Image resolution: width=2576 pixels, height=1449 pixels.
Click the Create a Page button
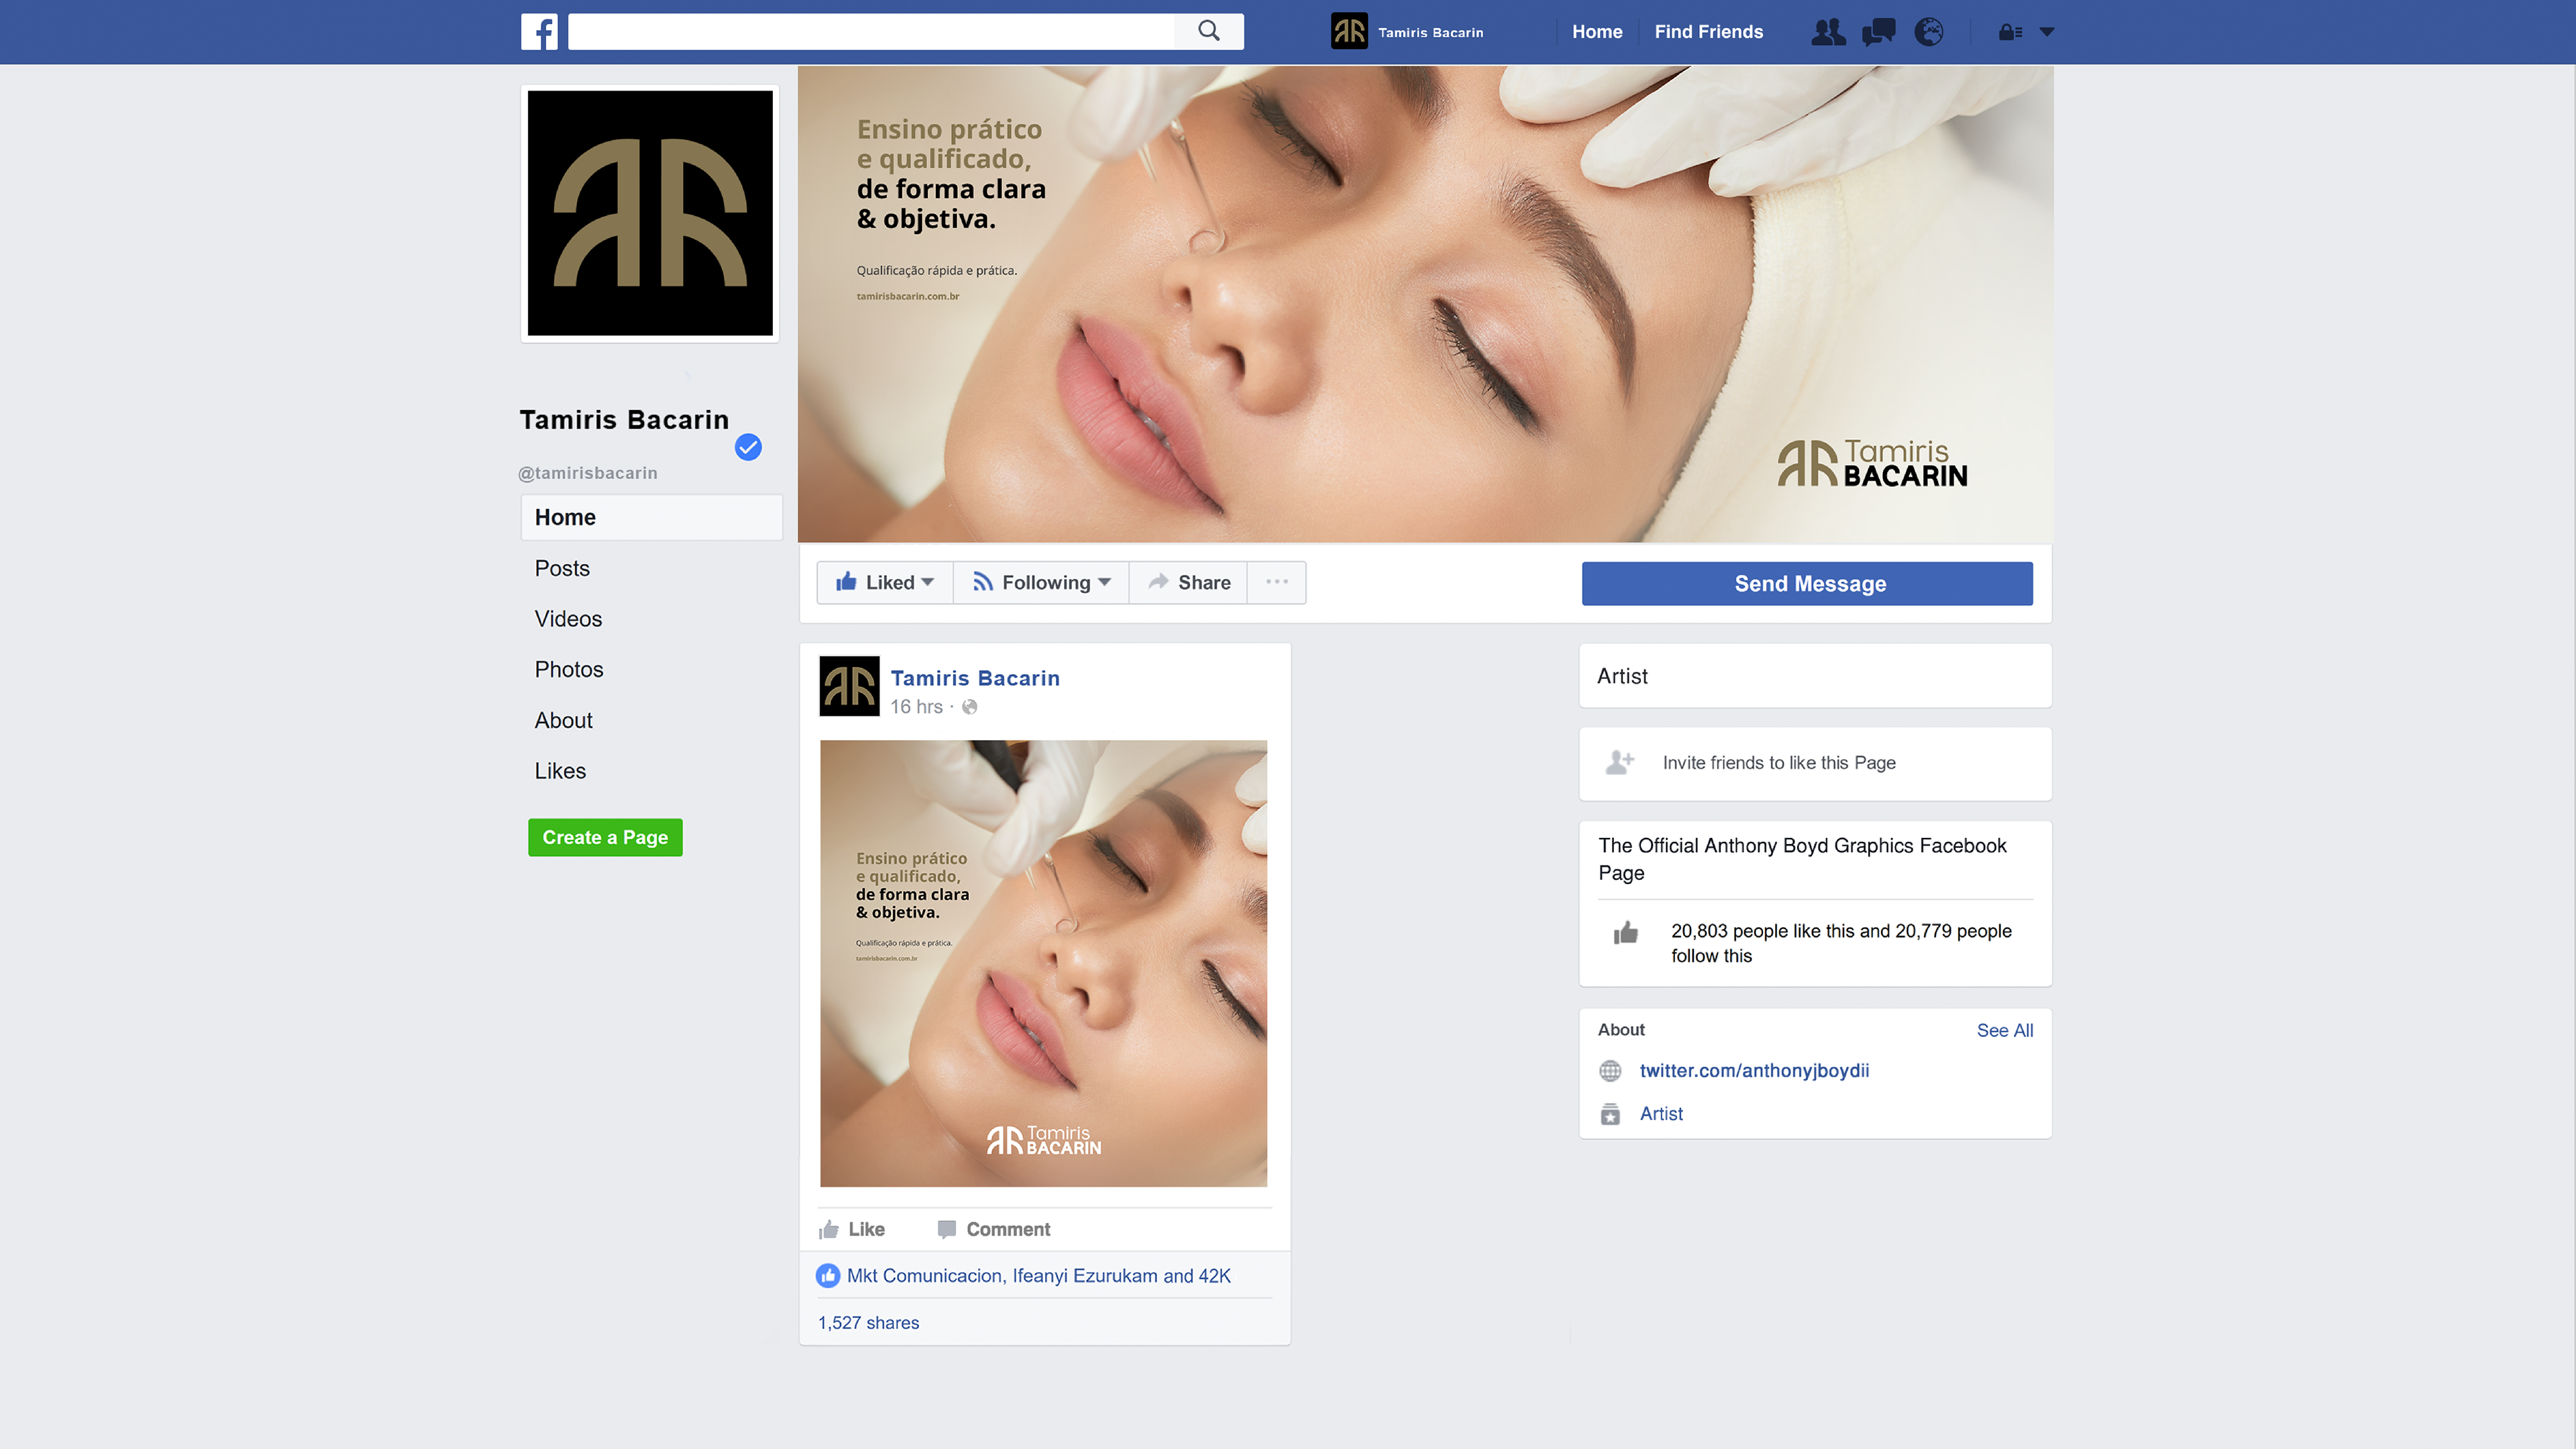point(604,837)
